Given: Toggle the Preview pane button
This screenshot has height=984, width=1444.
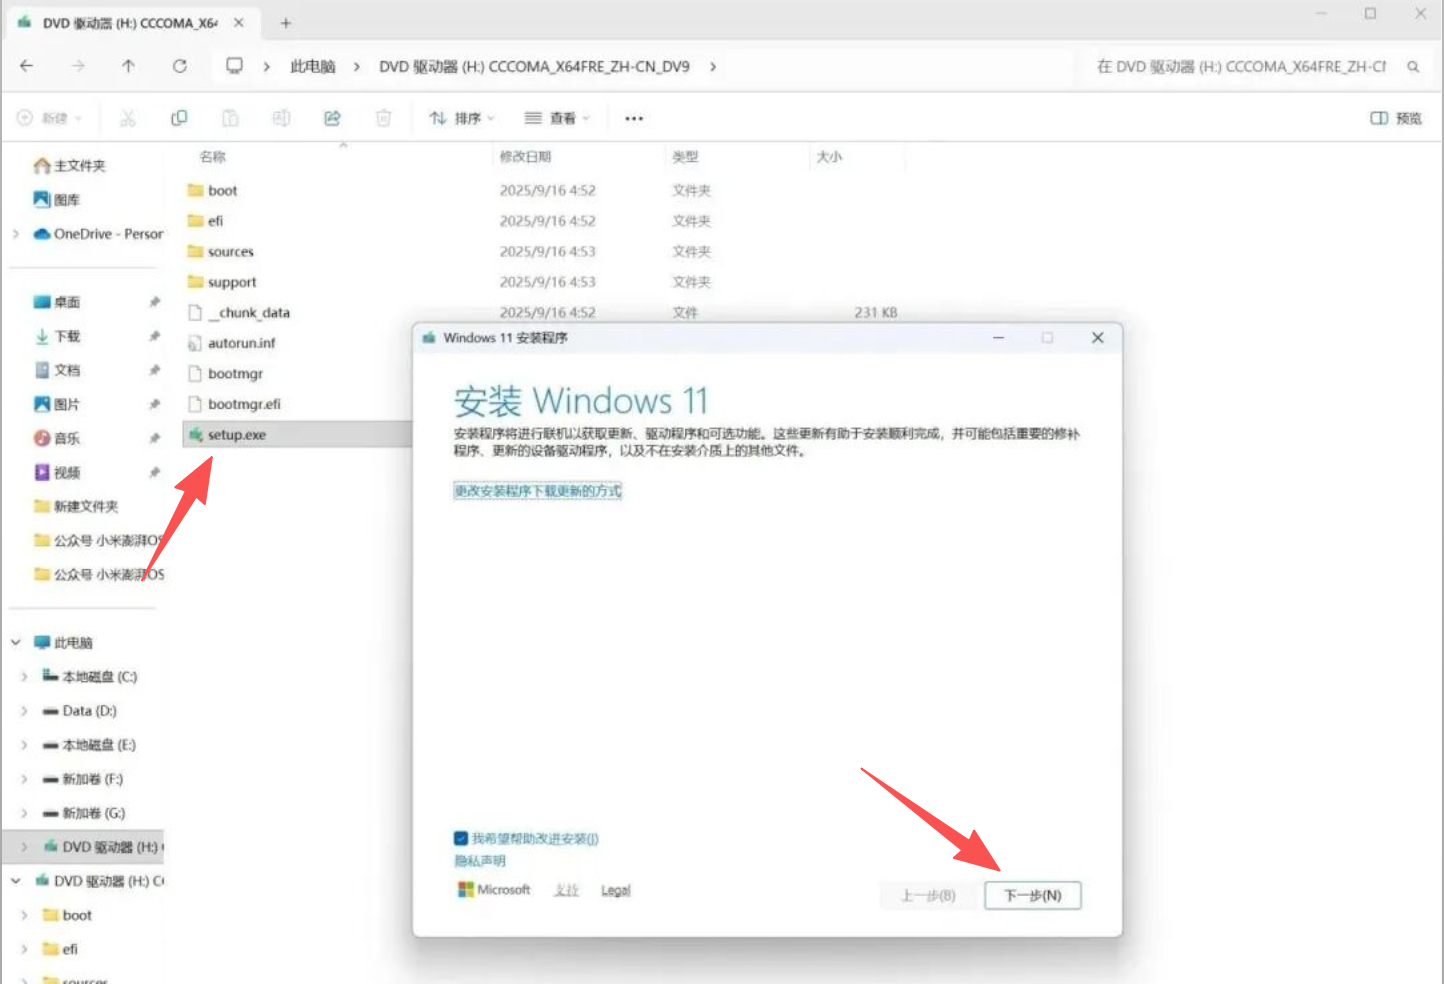Looking at the screenshot, I should pyautogui.click(x=1396, y=118).
